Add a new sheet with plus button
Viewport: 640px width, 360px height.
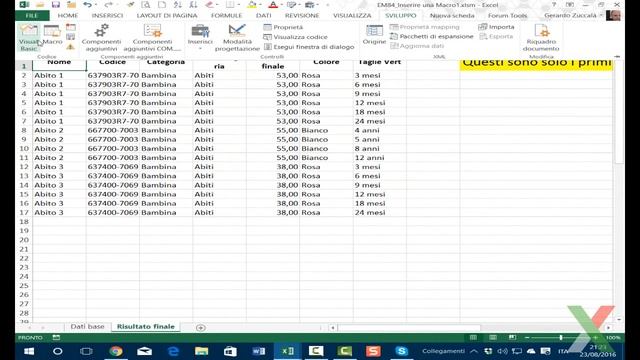(x=200, y=327)
